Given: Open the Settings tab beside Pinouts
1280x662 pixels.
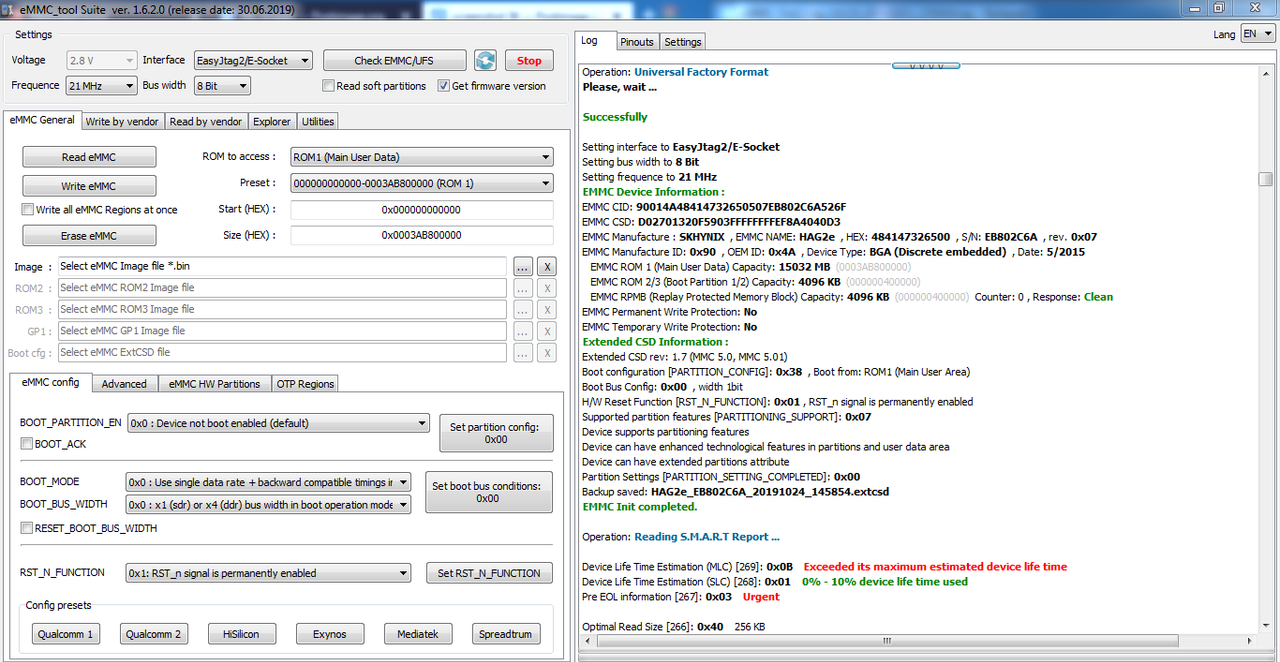Looking at the screenshot, I should point(683,42).
